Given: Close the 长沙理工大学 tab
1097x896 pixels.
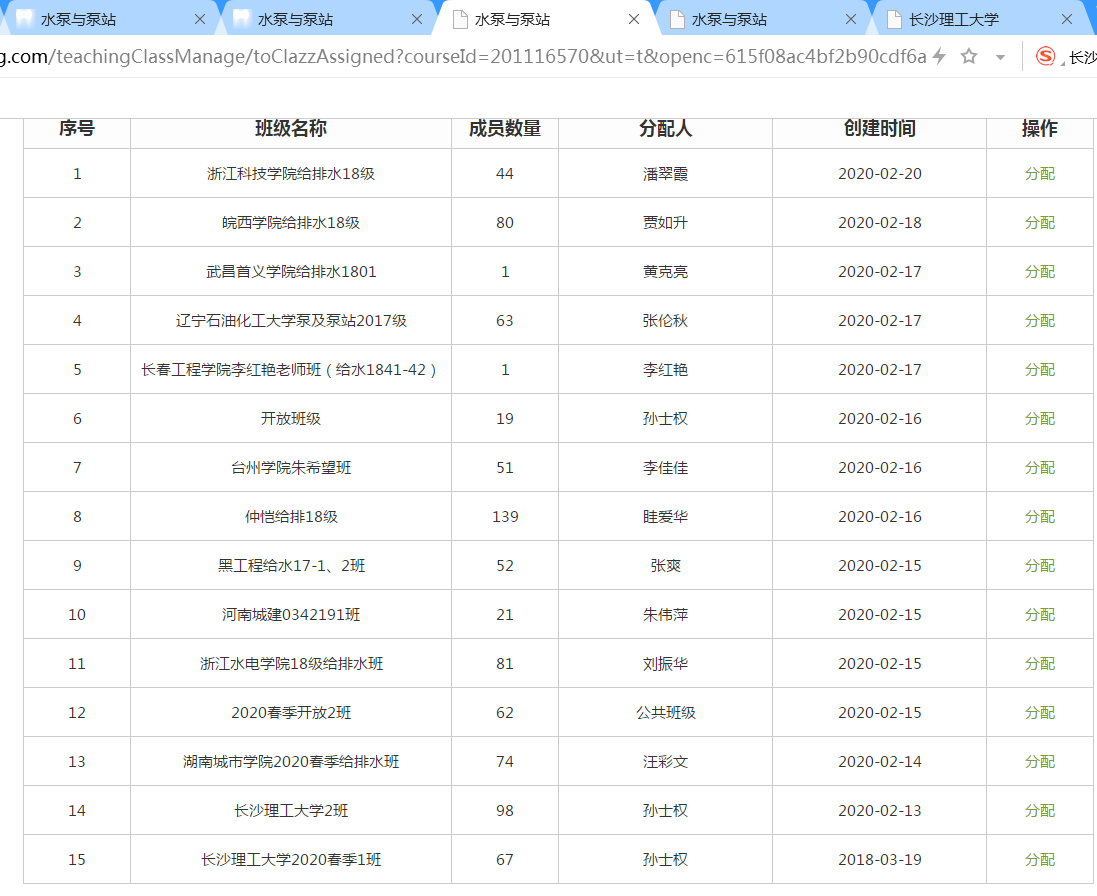Looking at the screenshot, I should [x=1067, y=19].
